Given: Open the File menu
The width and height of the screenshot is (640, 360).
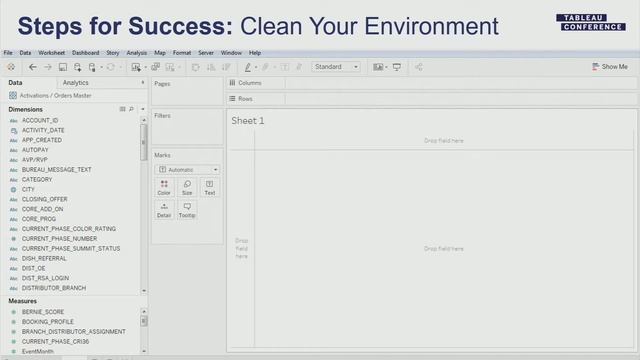Looking at the screenshot, I should click(8, 53).
